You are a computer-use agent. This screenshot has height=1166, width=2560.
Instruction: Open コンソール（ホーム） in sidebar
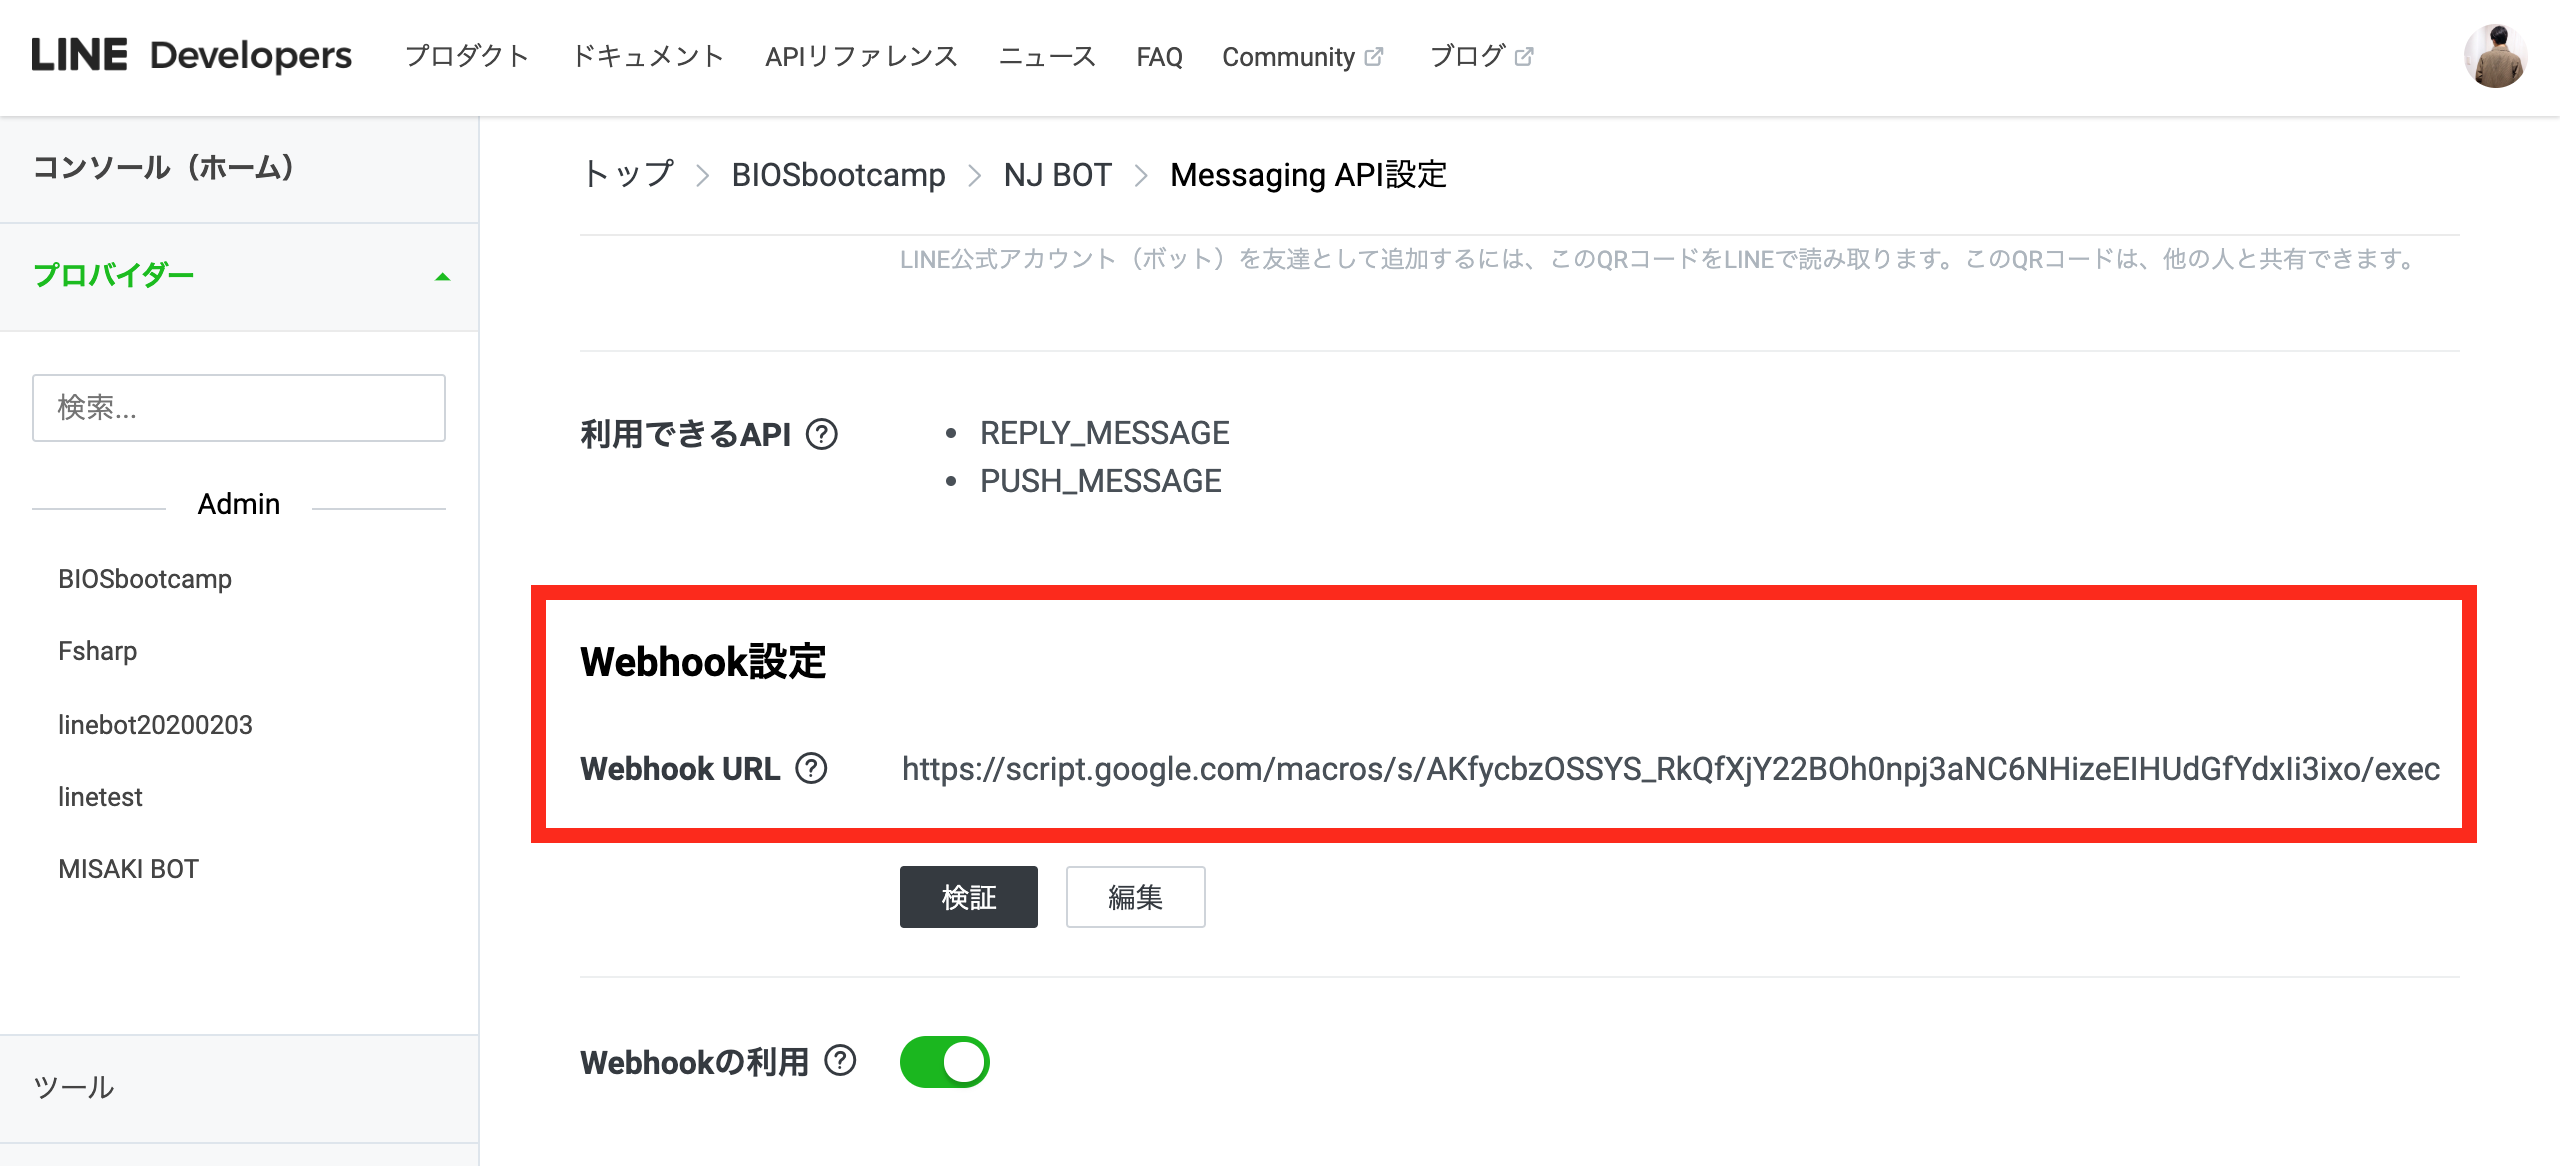[239, 168]
